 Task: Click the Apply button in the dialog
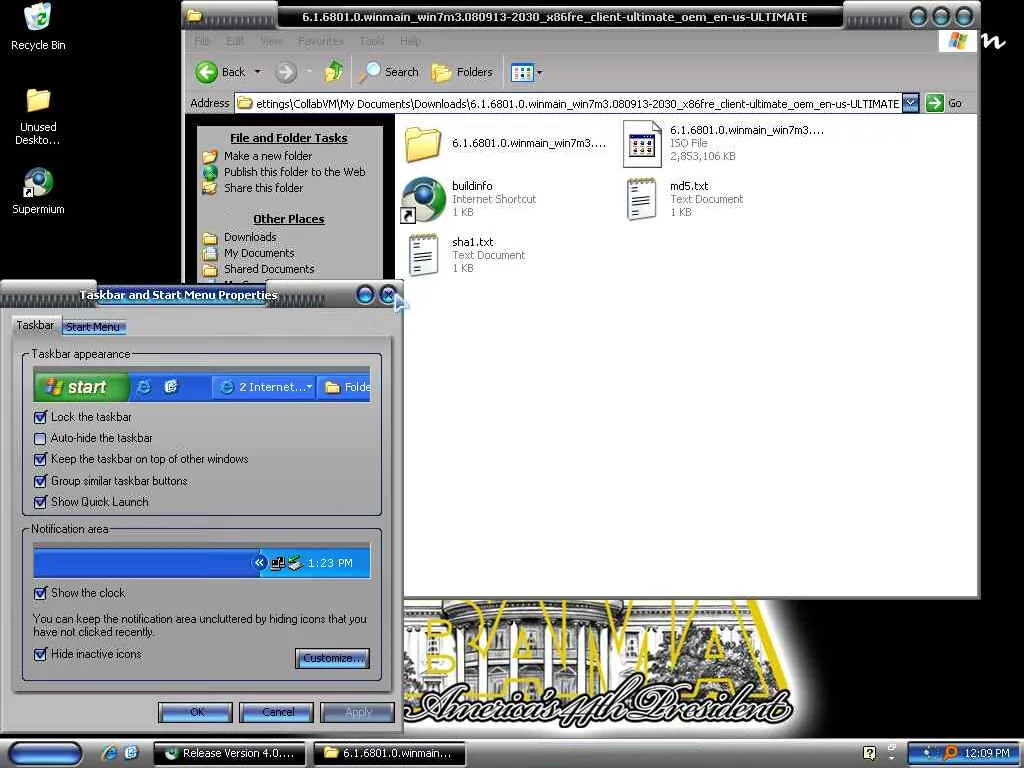pos(357,712)
